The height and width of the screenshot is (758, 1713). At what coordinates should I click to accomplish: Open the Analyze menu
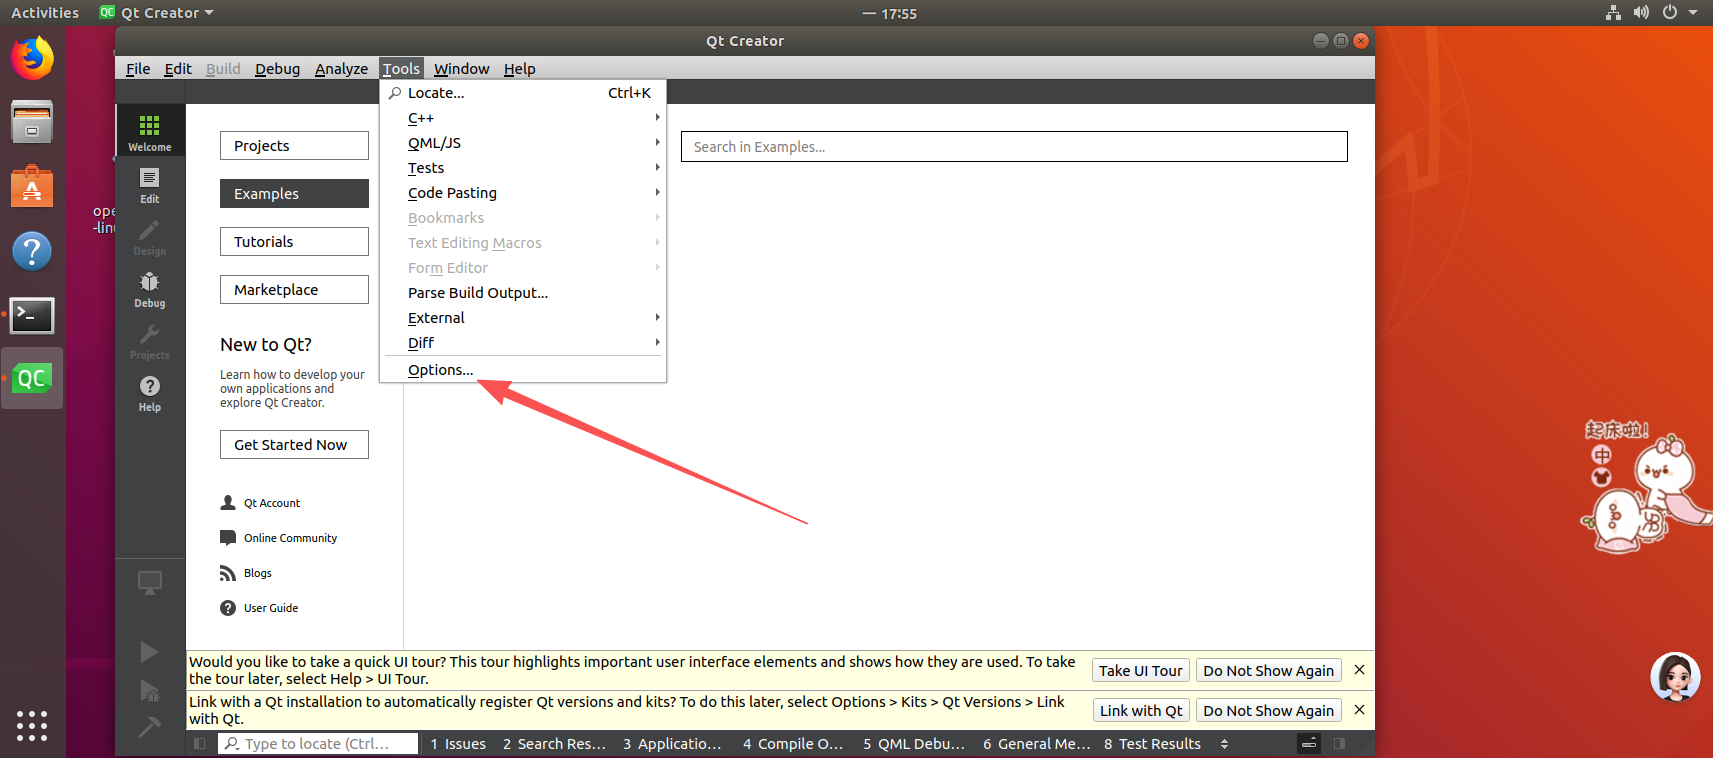pos(341,69)
